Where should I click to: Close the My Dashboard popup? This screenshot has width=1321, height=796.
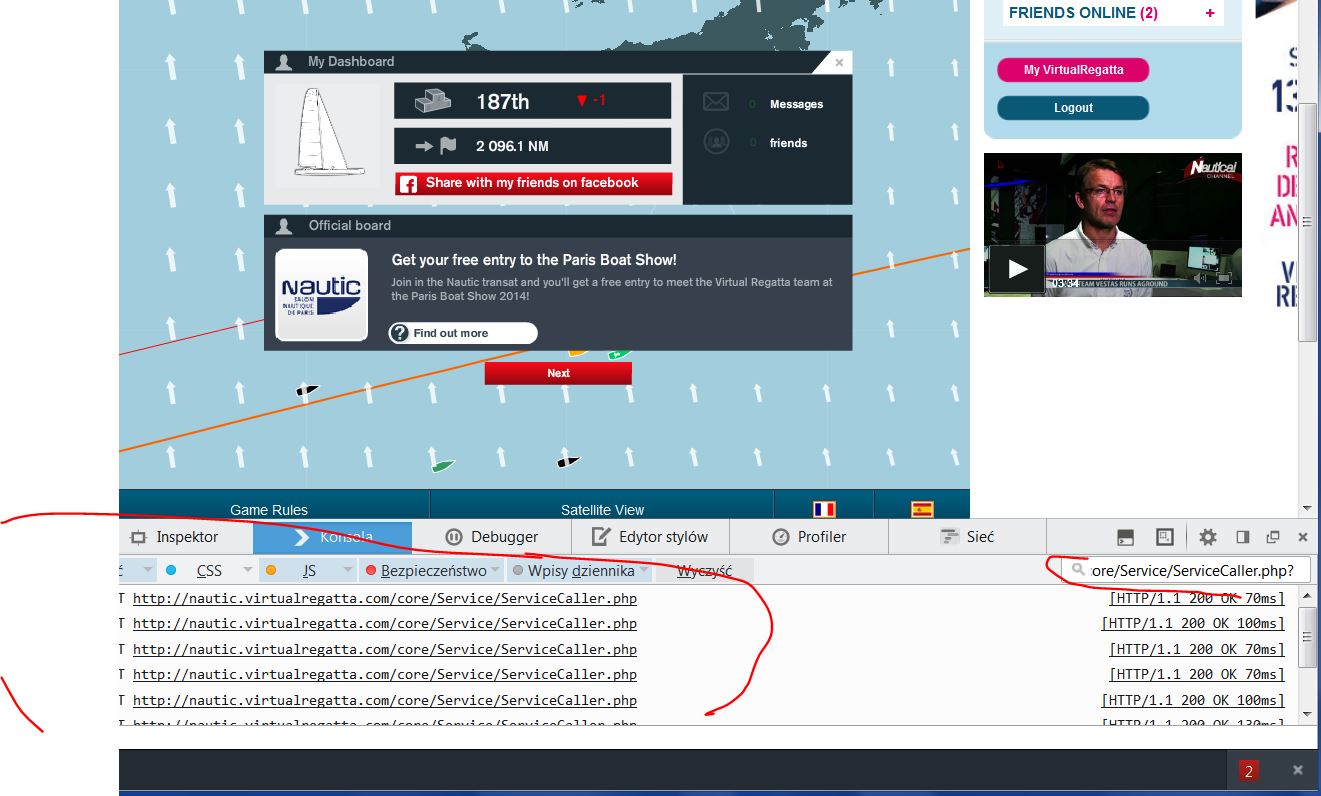point(838,63)
